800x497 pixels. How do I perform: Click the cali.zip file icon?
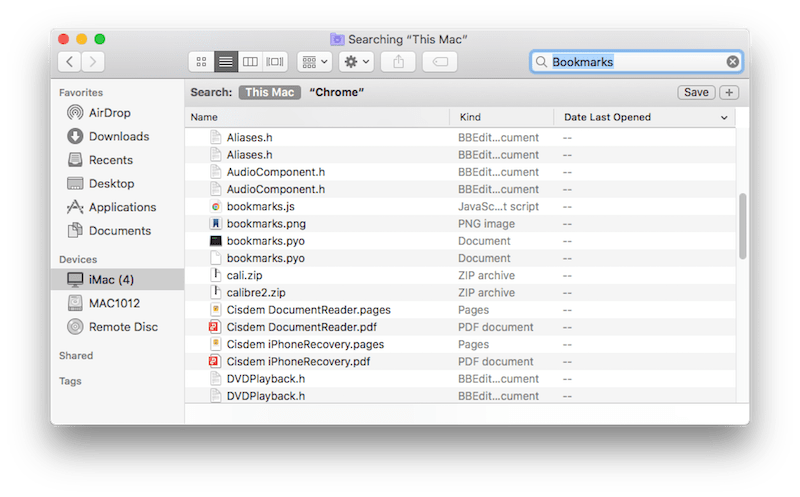point(216,275)
